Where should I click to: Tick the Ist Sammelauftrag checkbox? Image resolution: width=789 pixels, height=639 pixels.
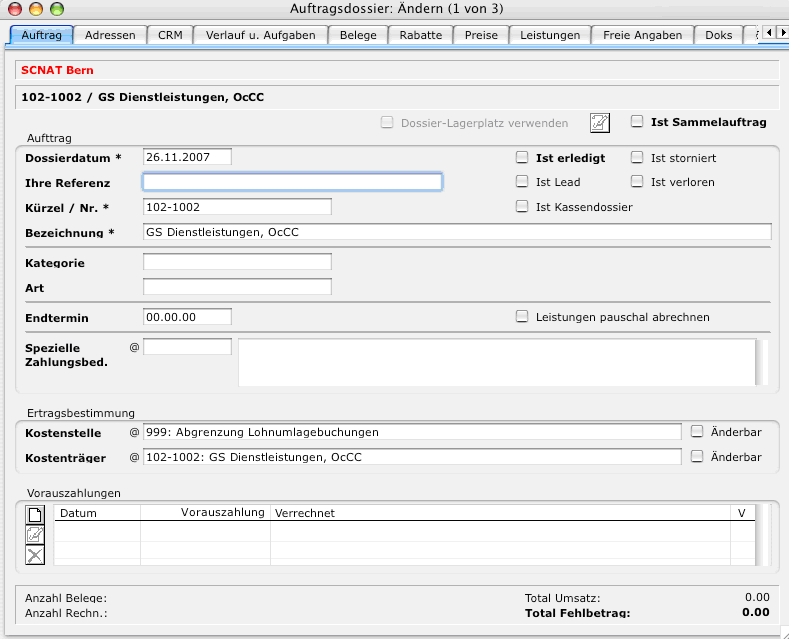pos(637,122)
